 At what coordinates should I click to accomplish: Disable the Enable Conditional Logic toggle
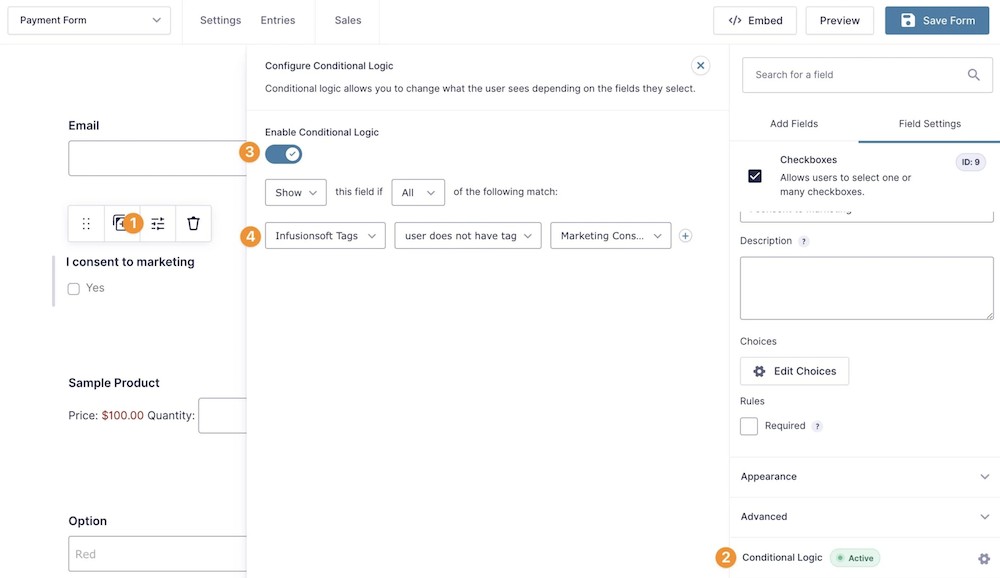[281, 153]
